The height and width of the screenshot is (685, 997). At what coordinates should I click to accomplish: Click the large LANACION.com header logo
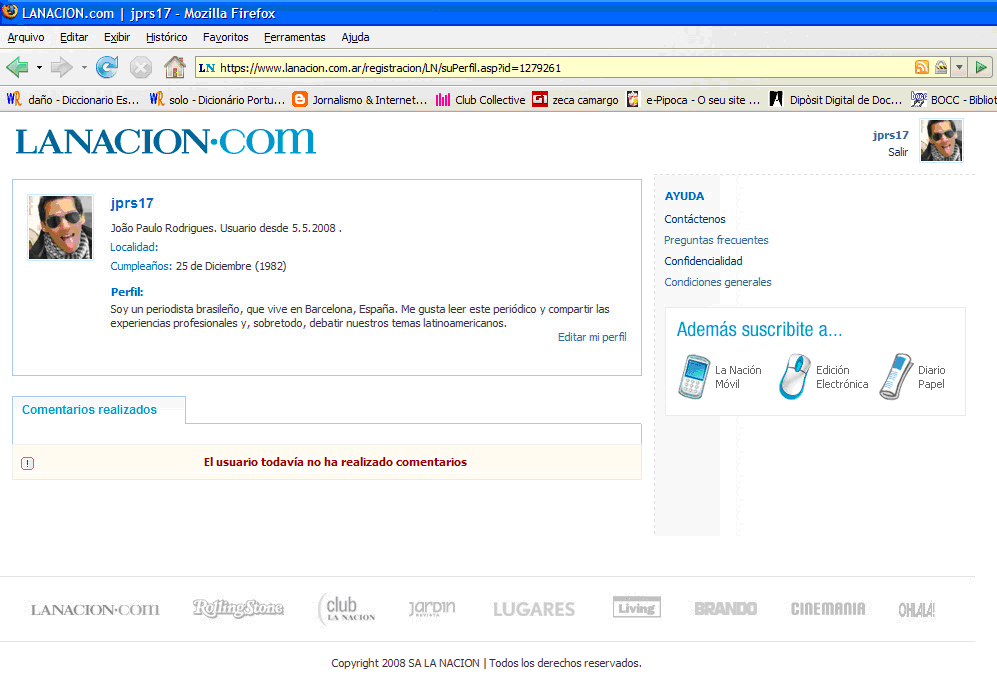click(x=165, y=141)
